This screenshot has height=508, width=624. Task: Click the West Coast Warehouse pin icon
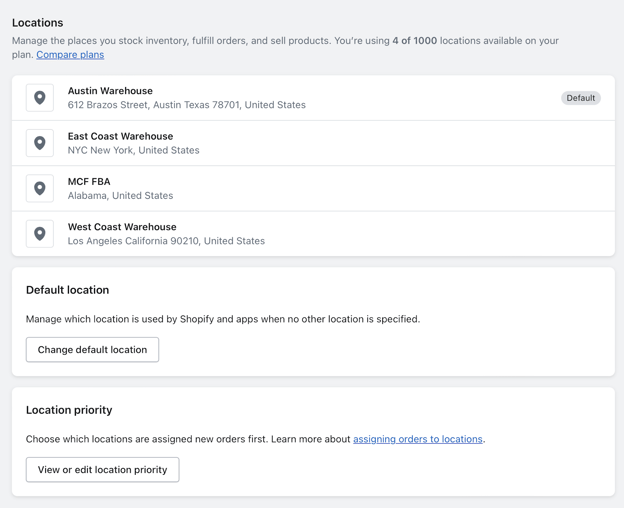click(x=40, y=234)
